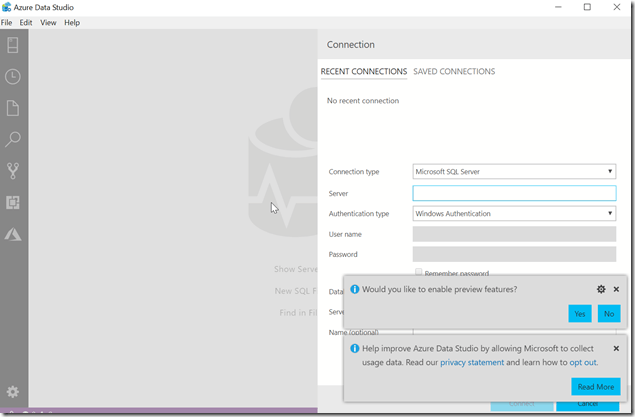Toggle the Remember password checkbox

418,272
